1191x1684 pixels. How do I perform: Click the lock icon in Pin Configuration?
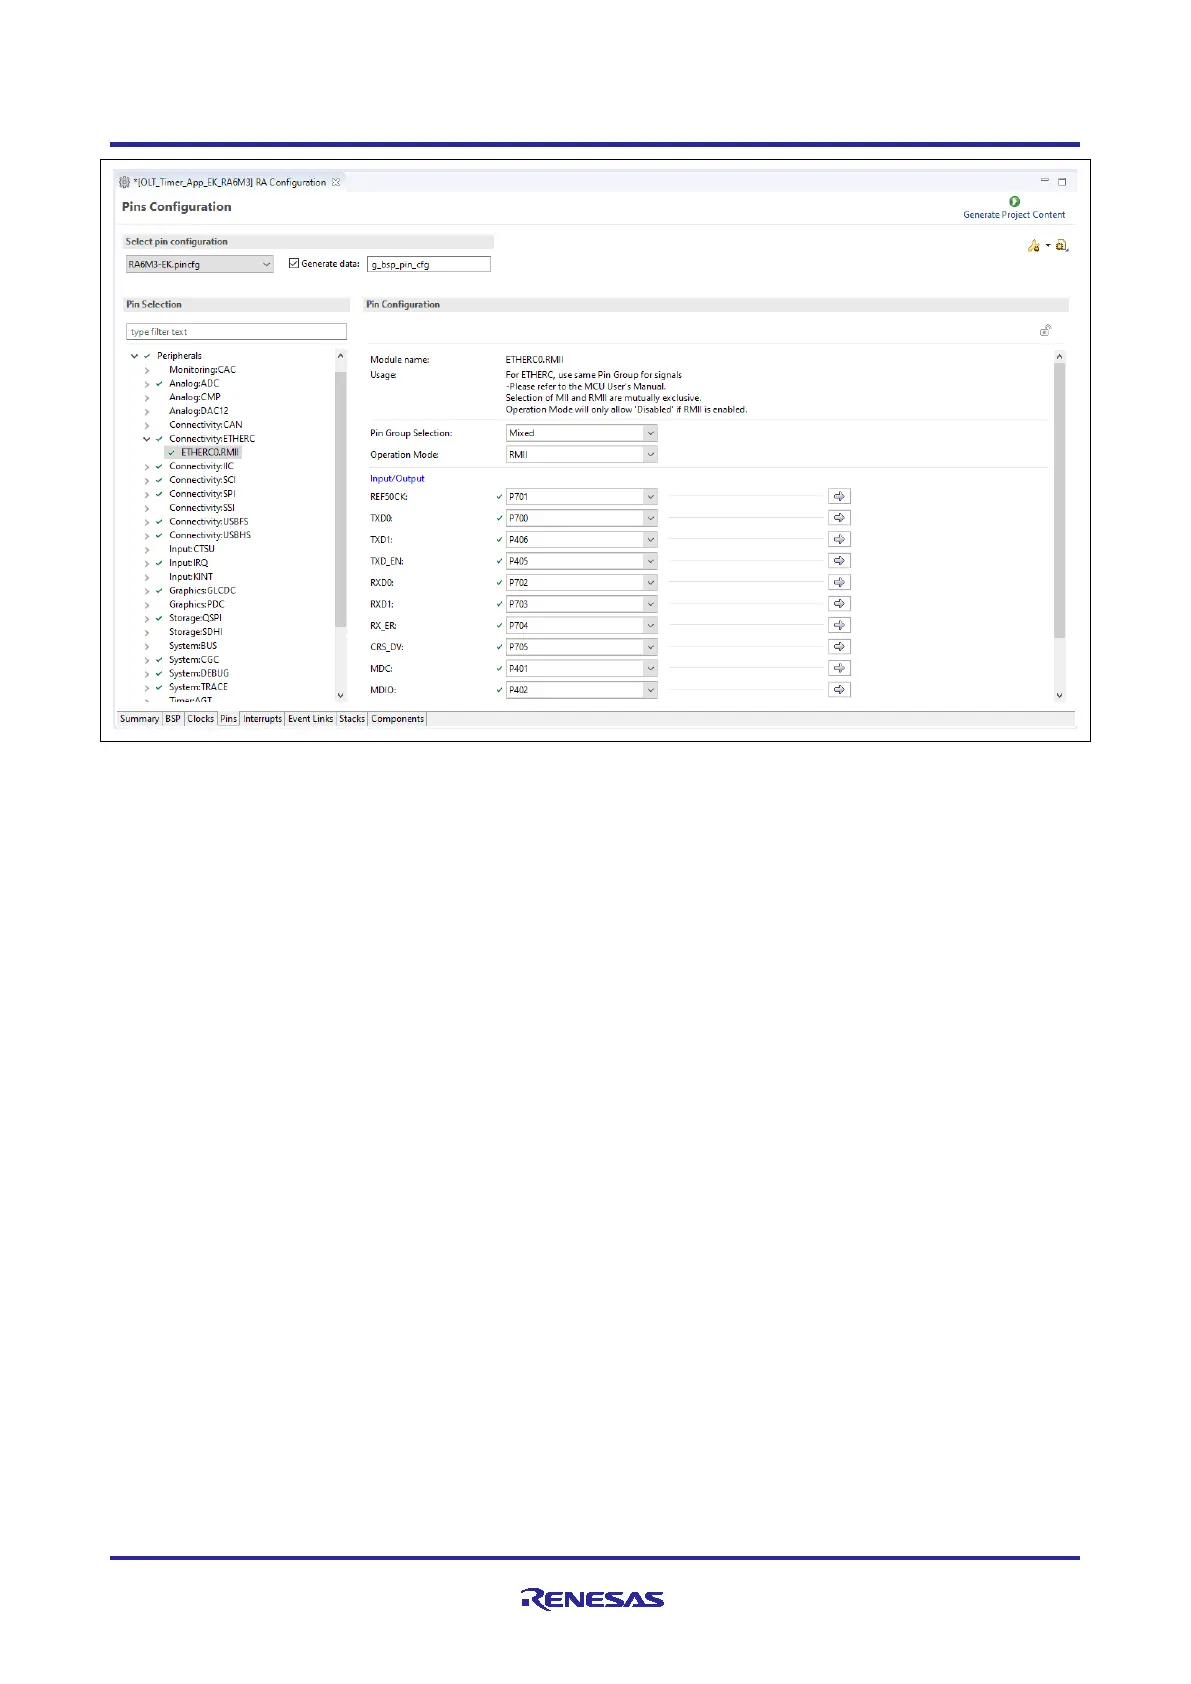(x=1045, y=330)
